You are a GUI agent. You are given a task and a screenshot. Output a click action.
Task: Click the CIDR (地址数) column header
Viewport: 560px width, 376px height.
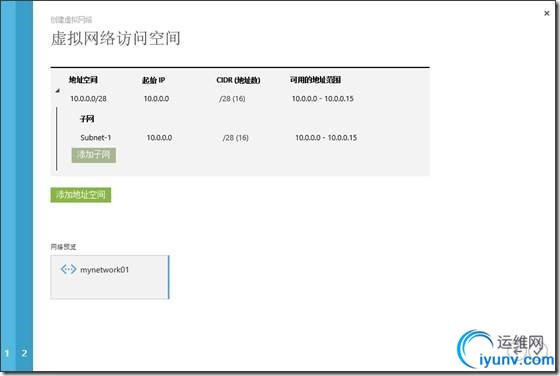pos(238,80)
